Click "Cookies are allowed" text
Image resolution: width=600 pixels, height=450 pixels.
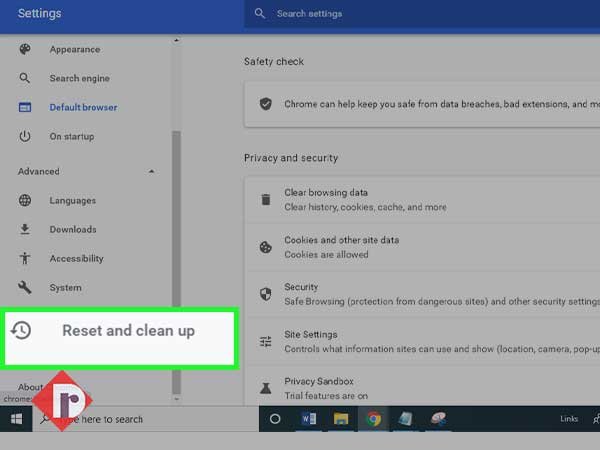pos(326,254)
